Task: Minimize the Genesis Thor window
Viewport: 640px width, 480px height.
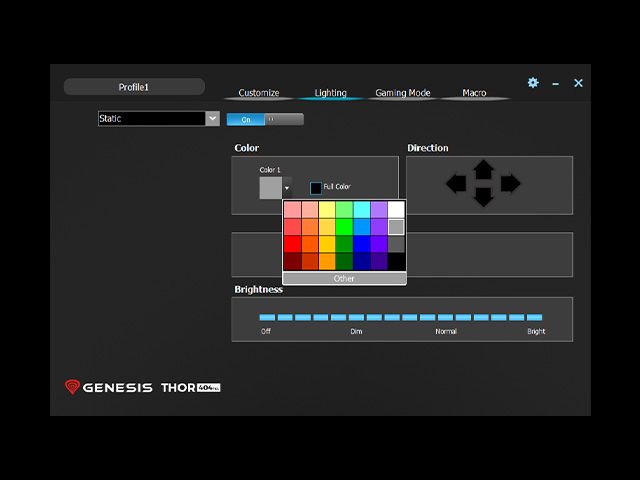Action: click(556, 84)
